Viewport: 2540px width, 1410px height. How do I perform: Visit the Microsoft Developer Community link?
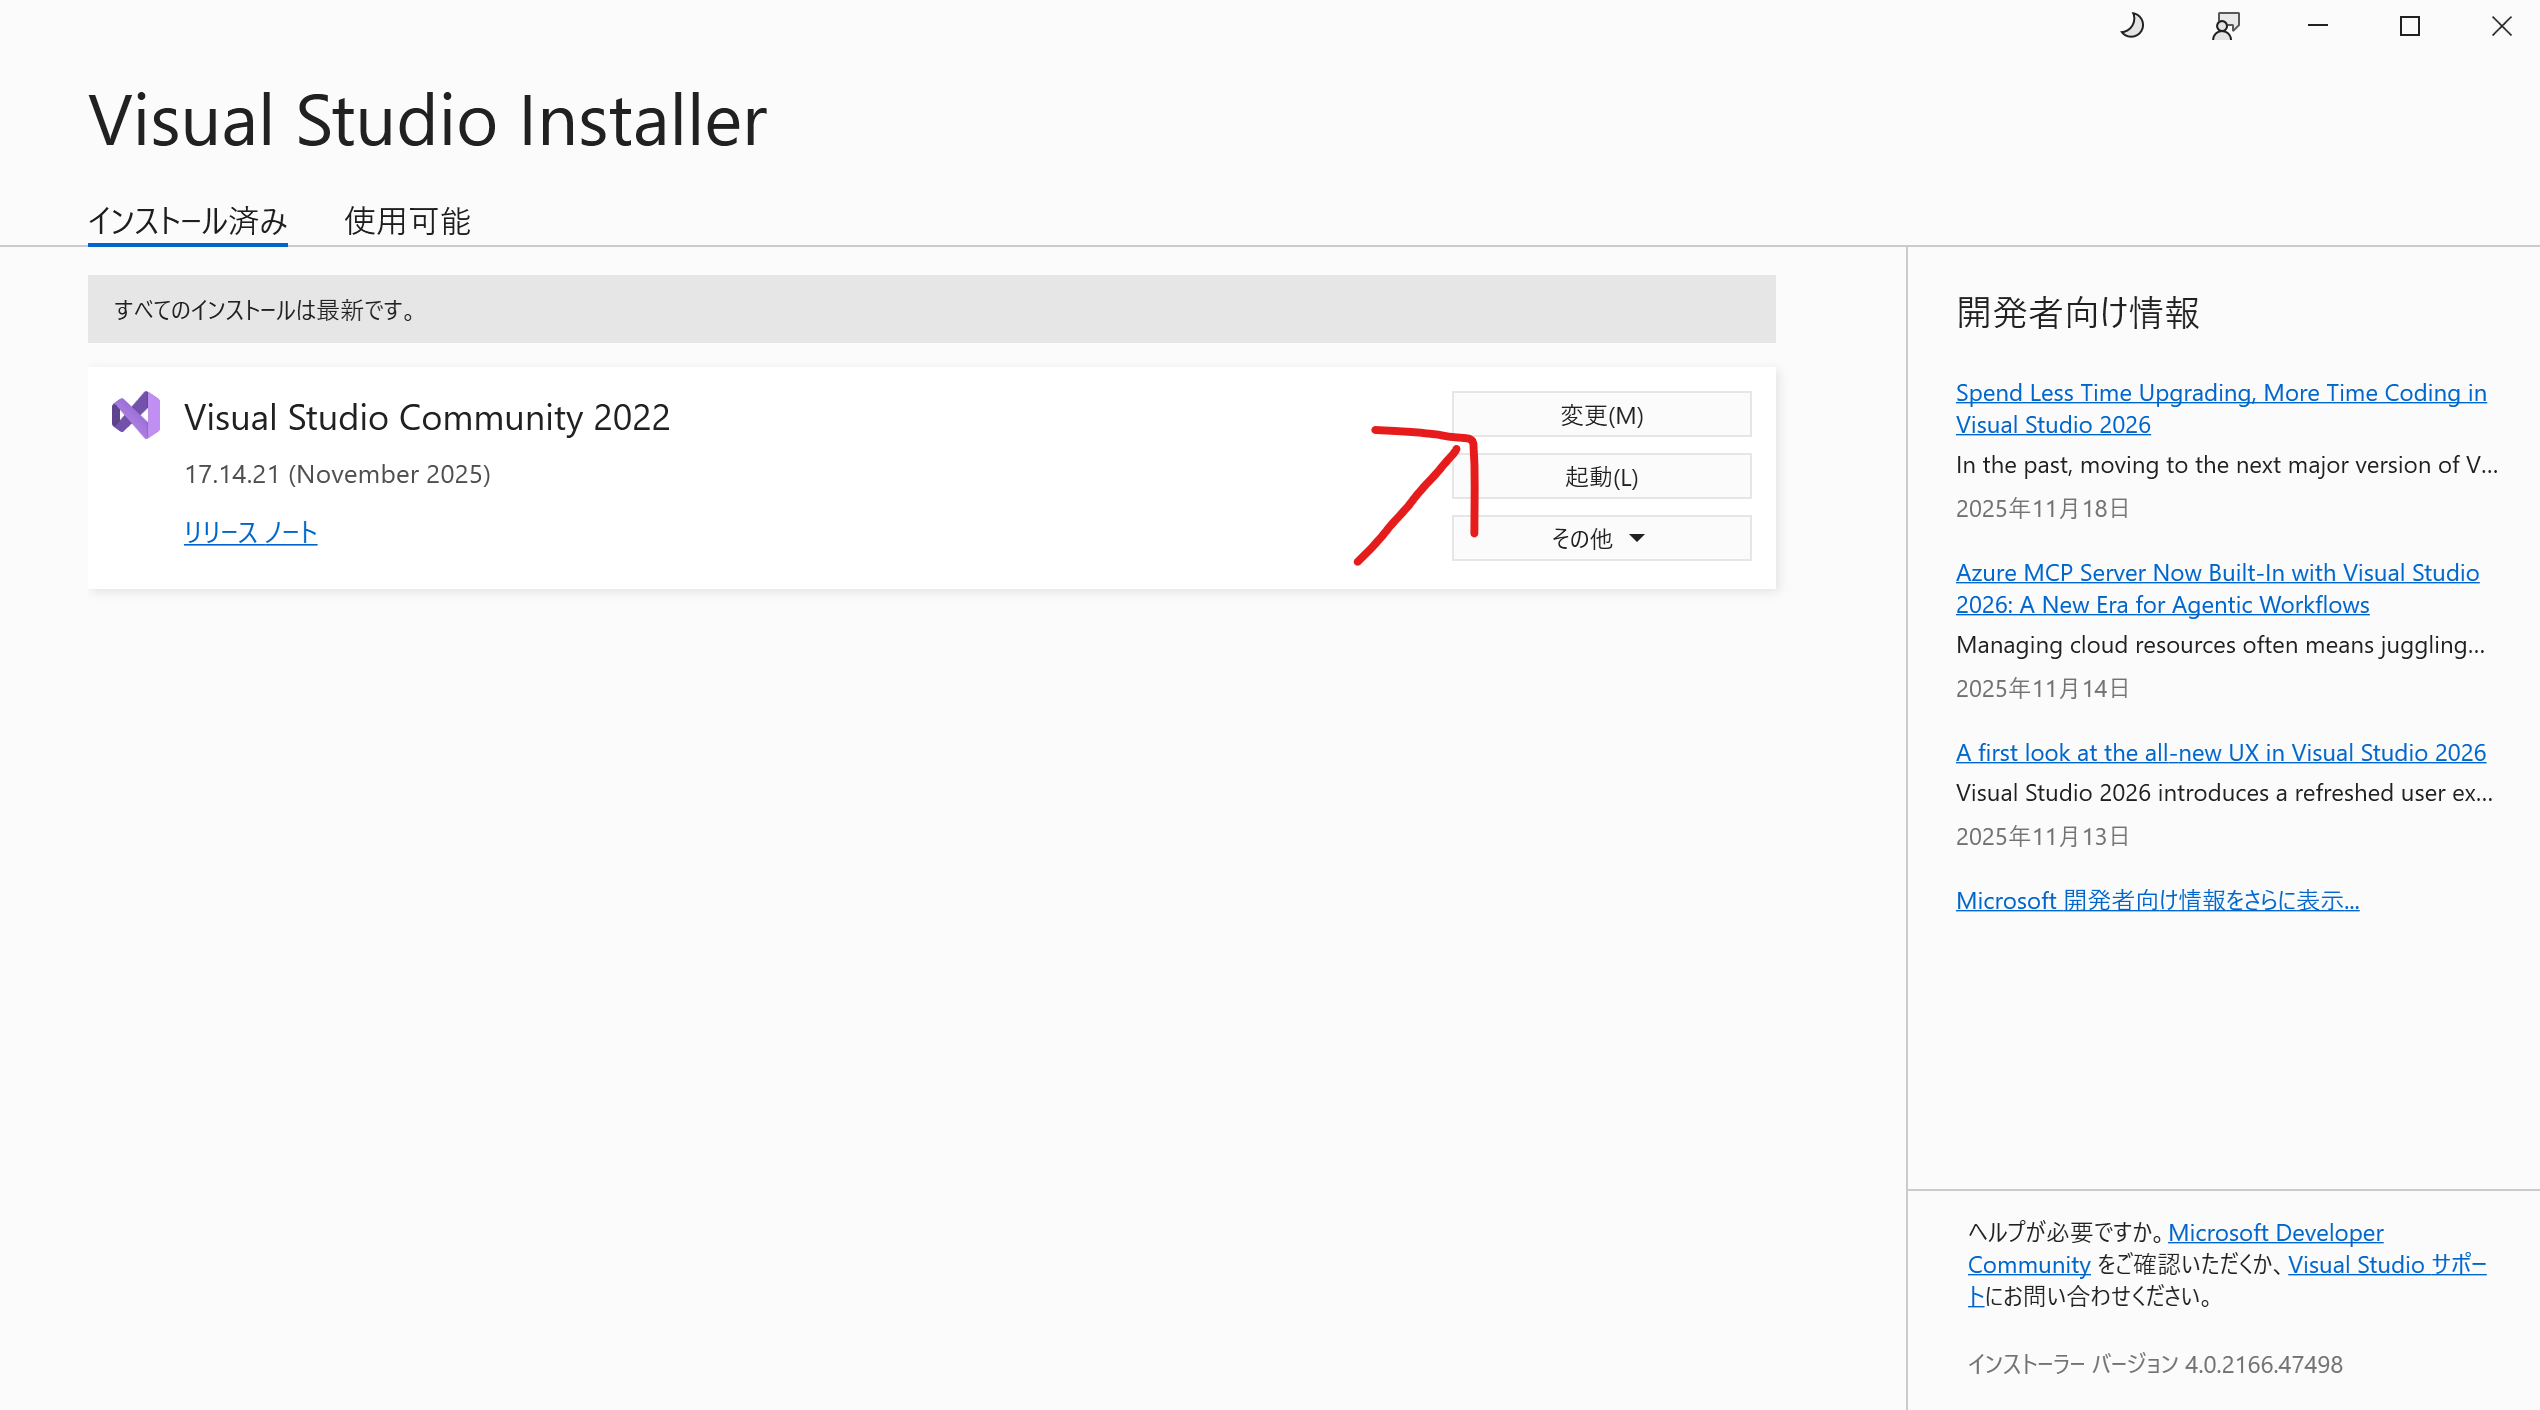click(x=2275, y=1232)
